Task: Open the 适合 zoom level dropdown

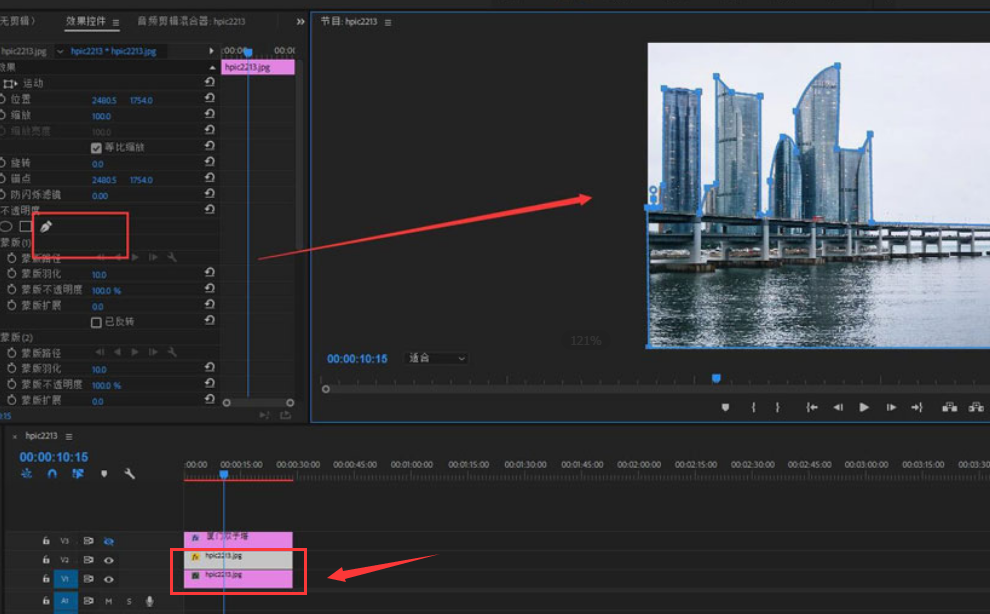Action: coord(437,358)
